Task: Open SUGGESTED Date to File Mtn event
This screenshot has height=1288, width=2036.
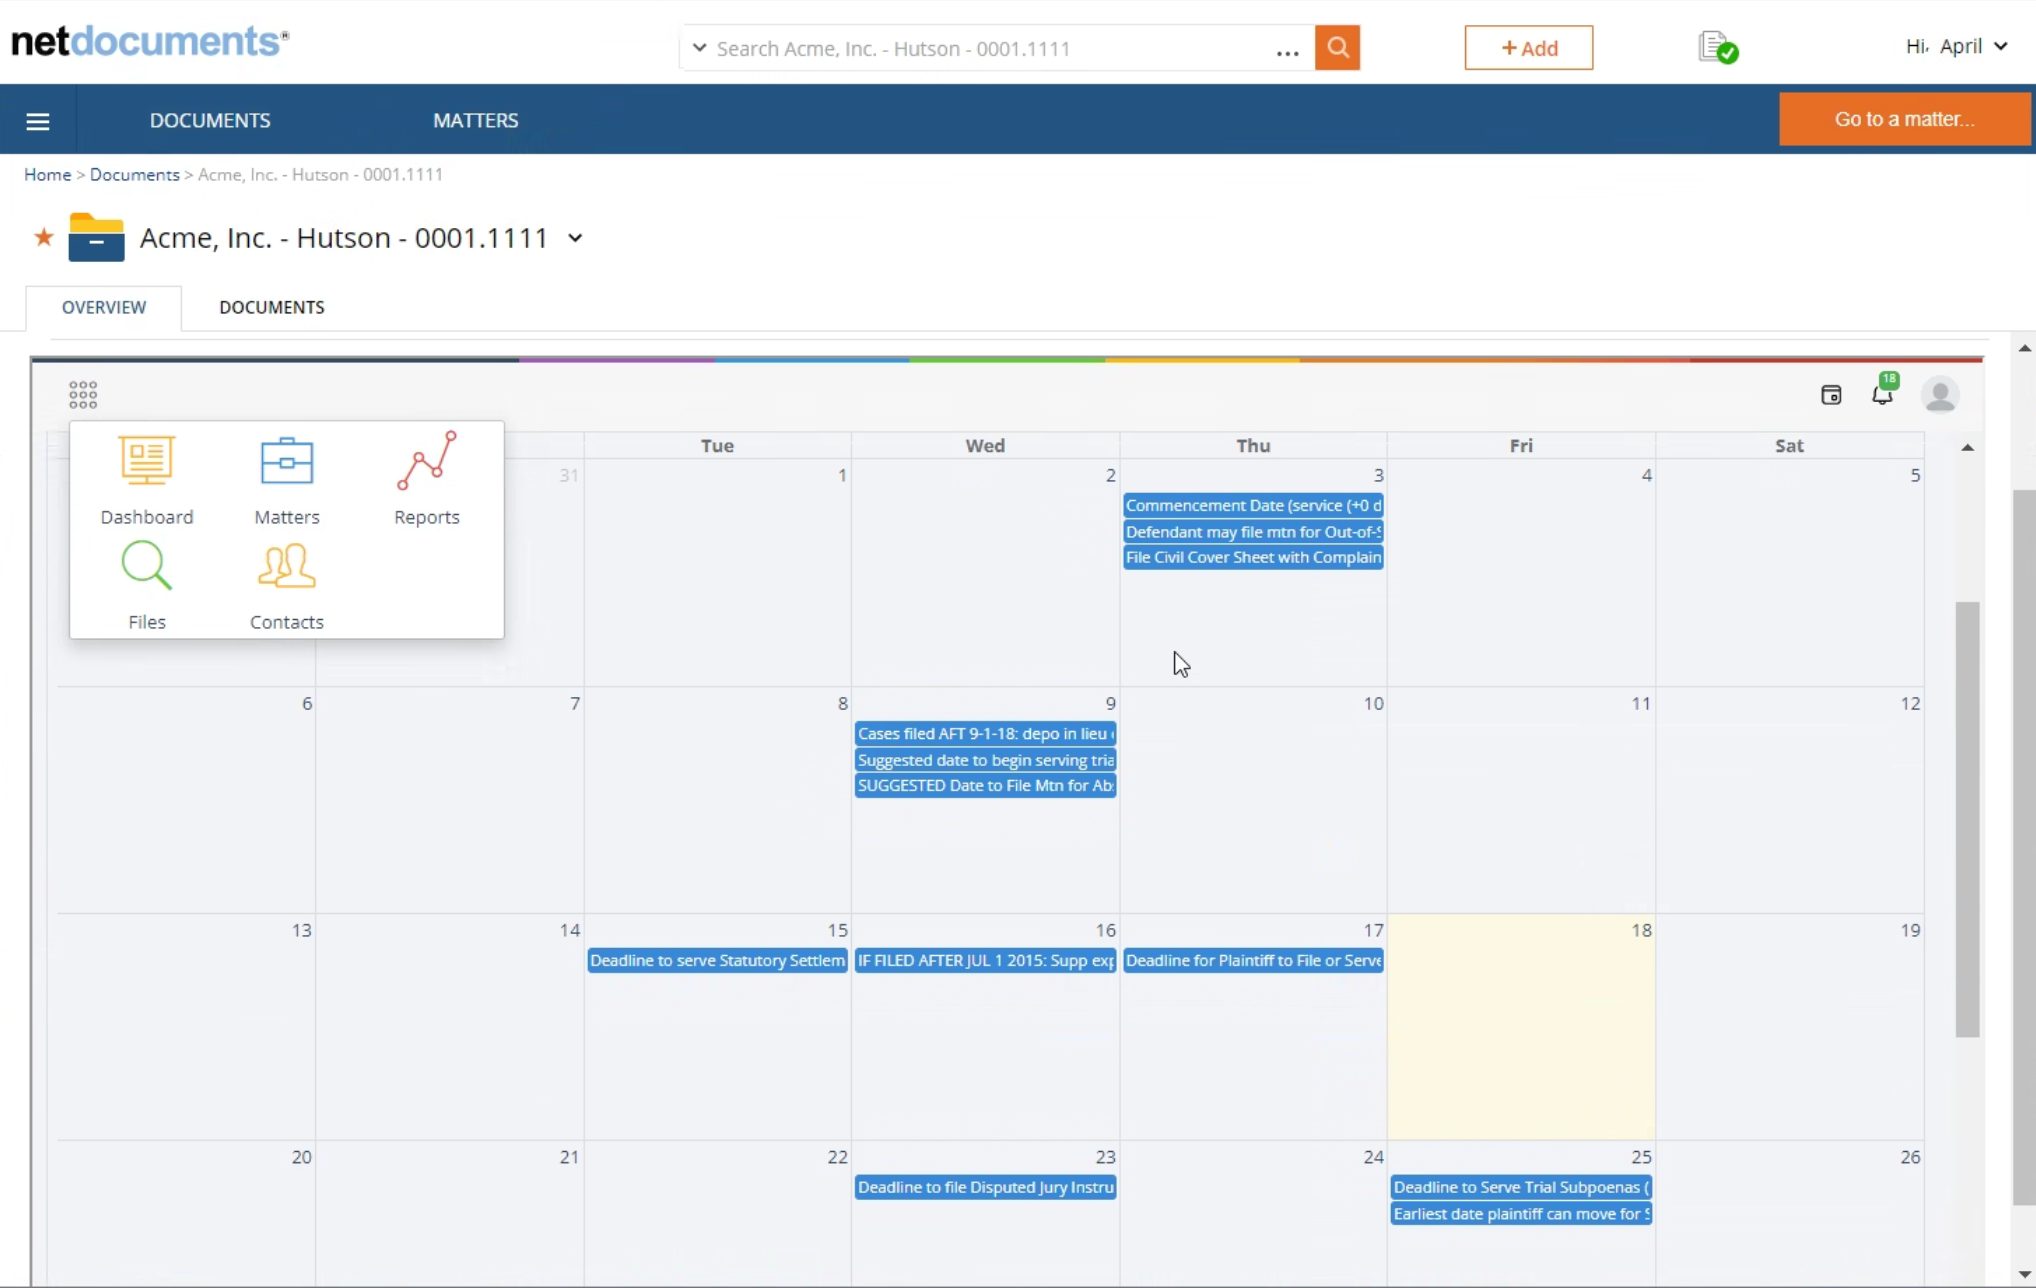Action: point(985,785)
